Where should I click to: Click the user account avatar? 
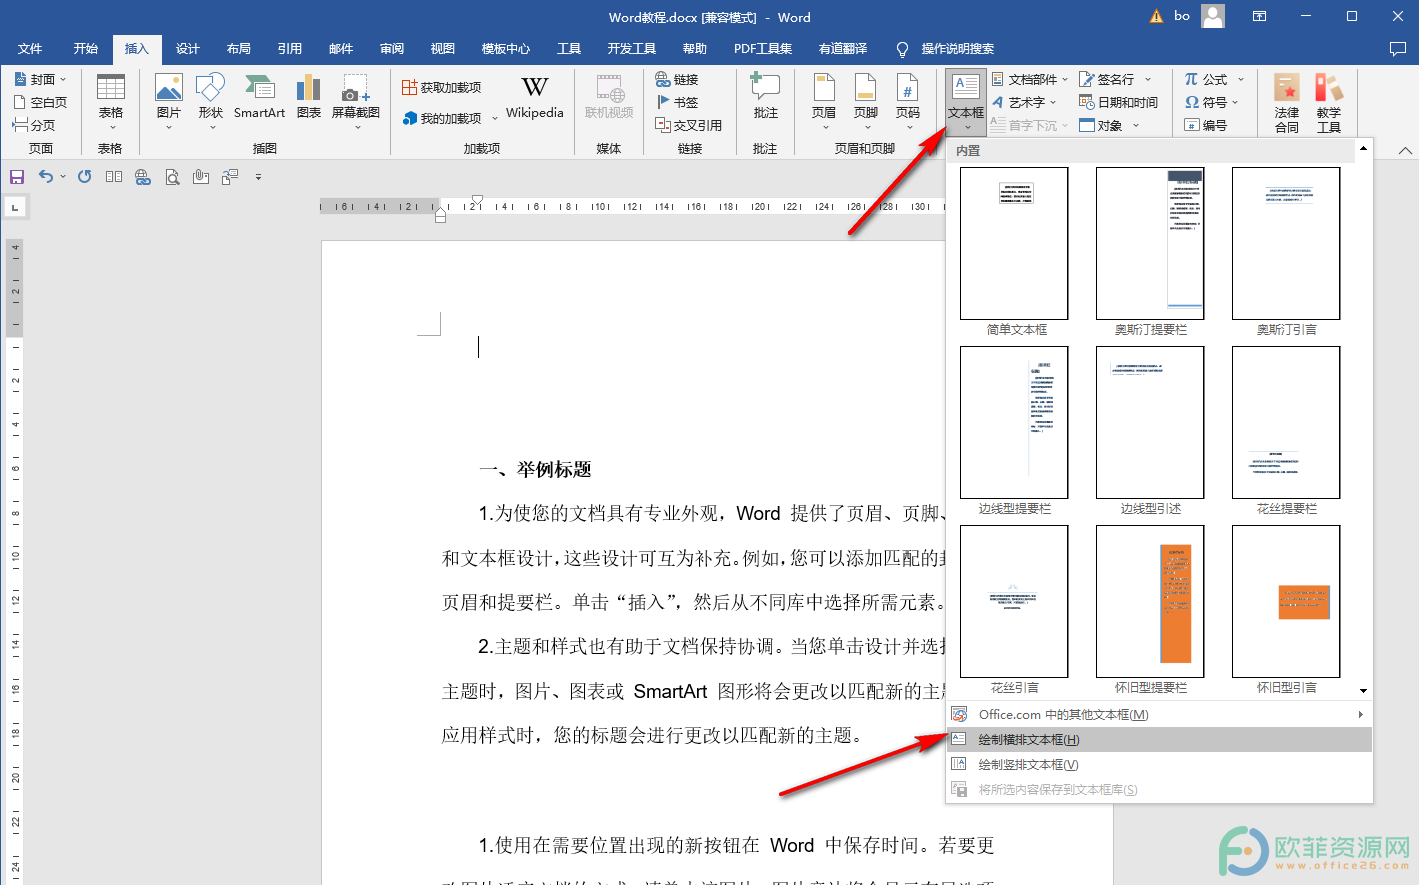(x=1213, y=16)
